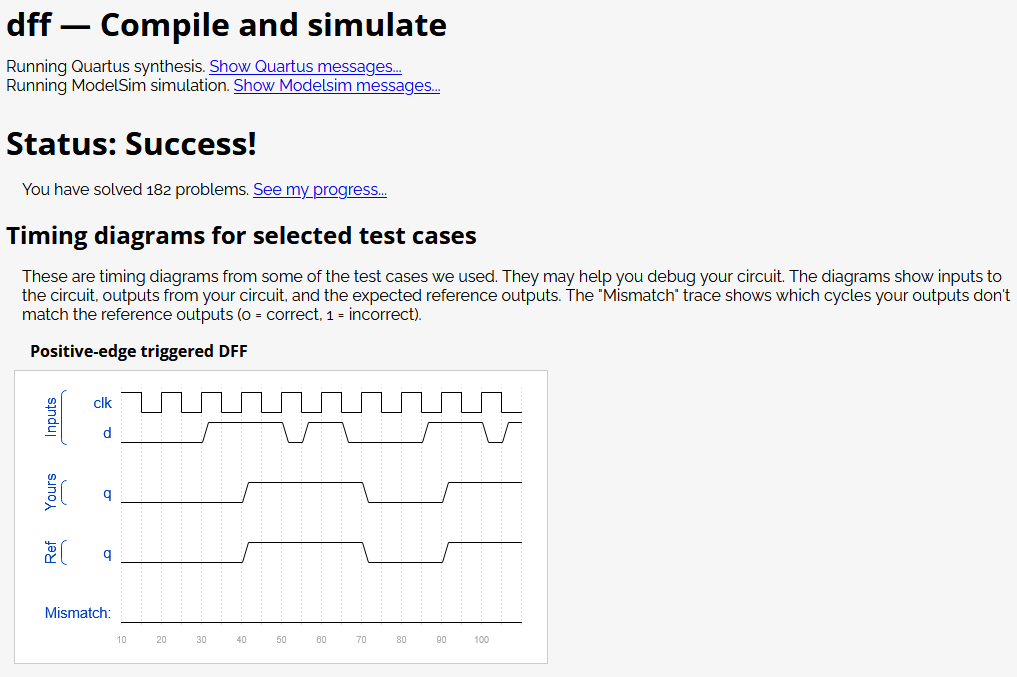Click the Timing diagrams section heading
The image size is (1017, 677).
pyautogui.click(x=241, y=235)
